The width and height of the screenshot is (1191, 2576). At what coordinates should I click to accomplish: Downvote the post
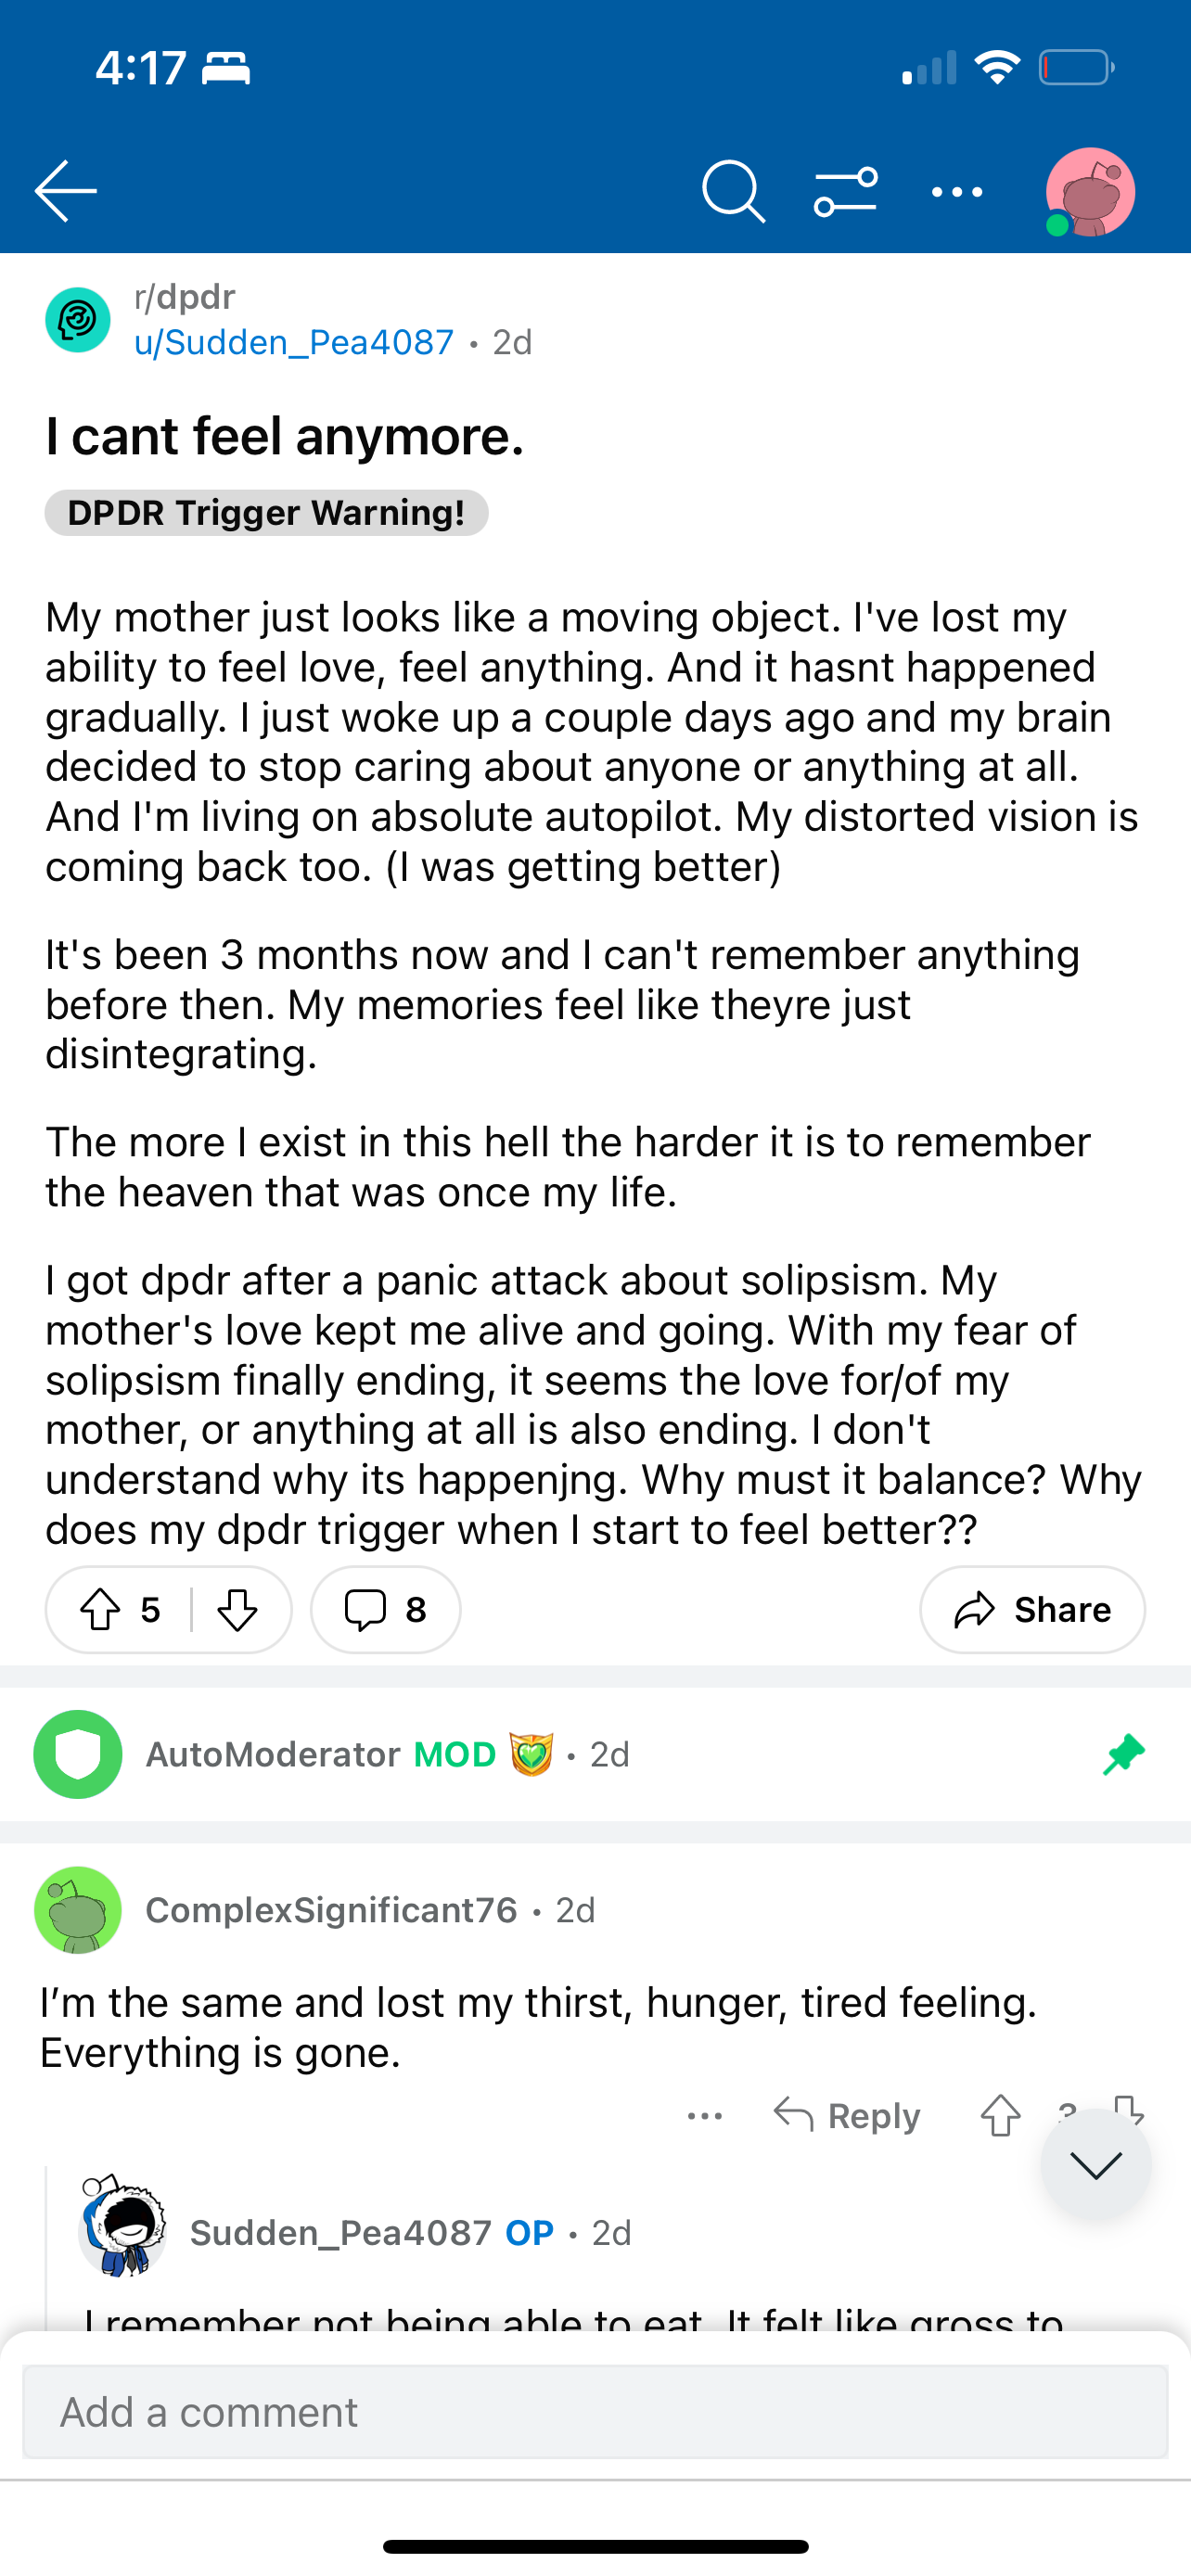pos(237,1610)
